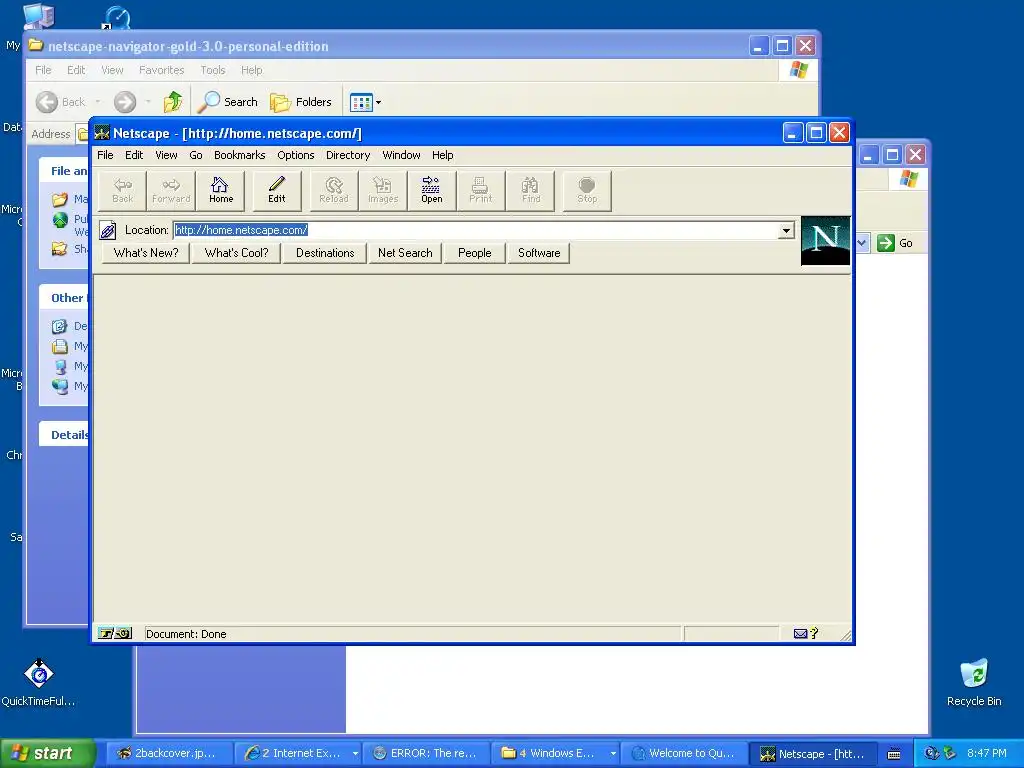Click the Windows Start button
This screenshot has height=768, width=1024.
pyautogui.click(x=47, y=754)
